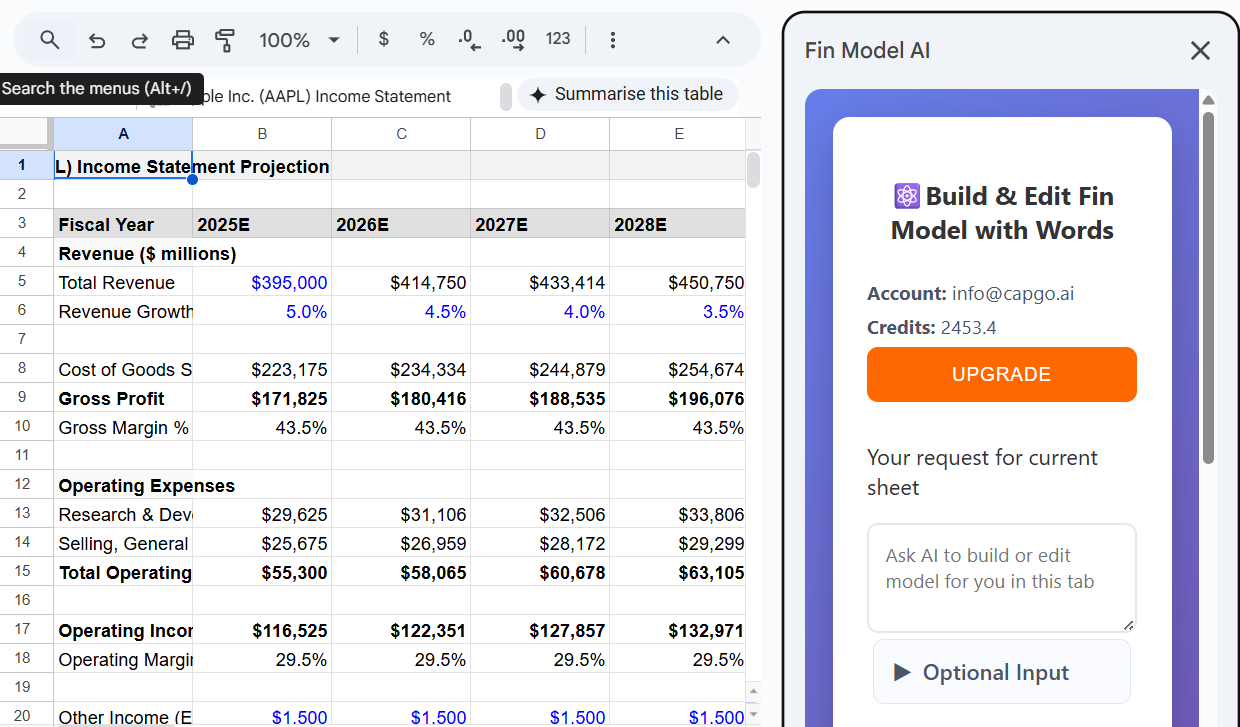
Task: Click the Decrease decimal places icon
Action: point(469,40)
